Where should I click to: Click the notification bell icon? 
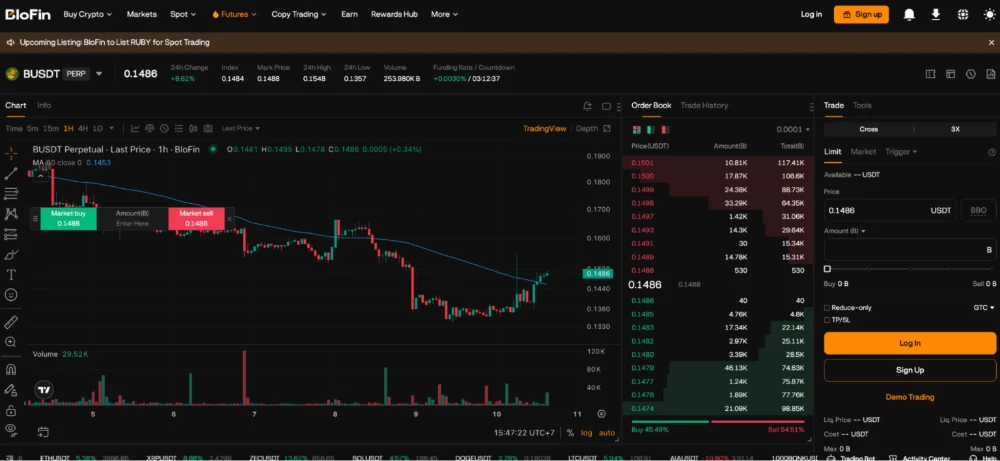tap(909, 15)
